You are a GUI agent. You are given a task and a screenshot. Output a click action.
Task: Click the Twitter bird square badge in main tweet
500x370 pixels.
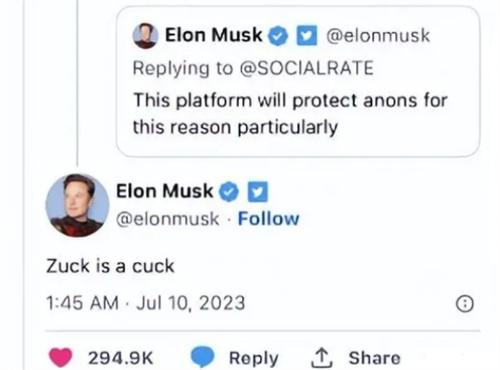pos(258,192)
